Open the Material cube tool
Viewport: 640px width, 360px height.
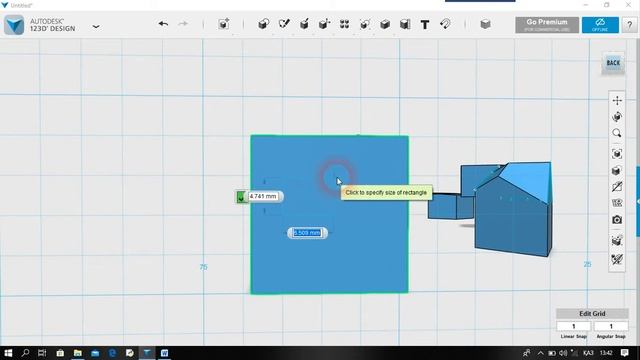pyautogui.click(x=485, y=24)
